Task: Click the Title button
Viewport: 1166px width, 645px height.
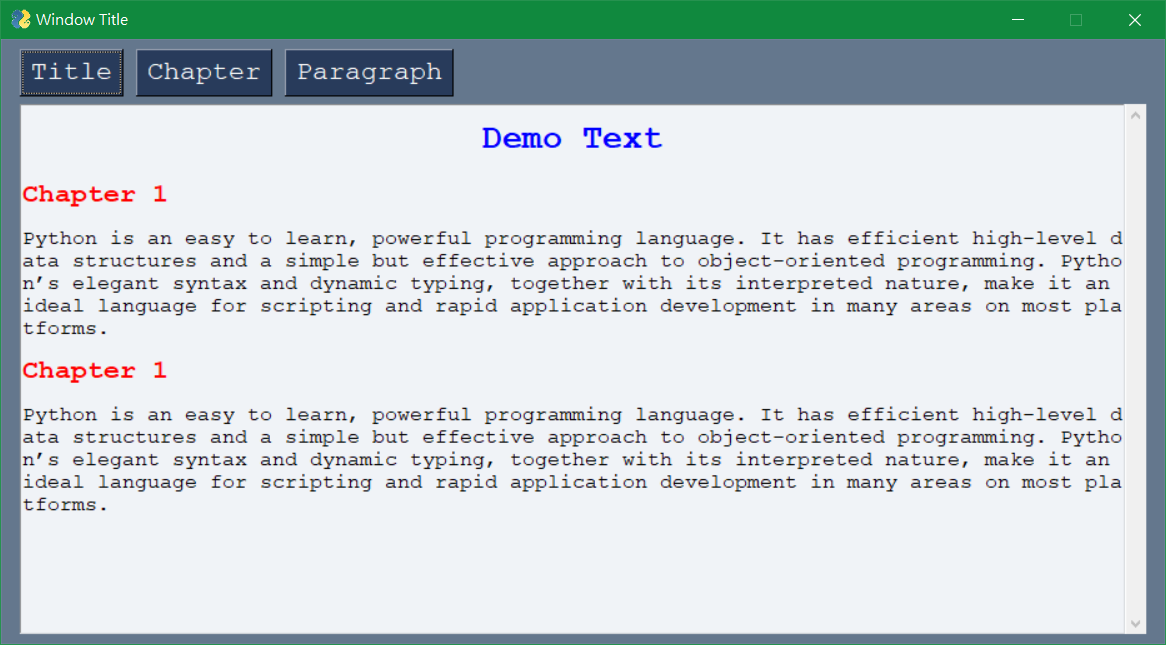Action: (x=71, y=71)
